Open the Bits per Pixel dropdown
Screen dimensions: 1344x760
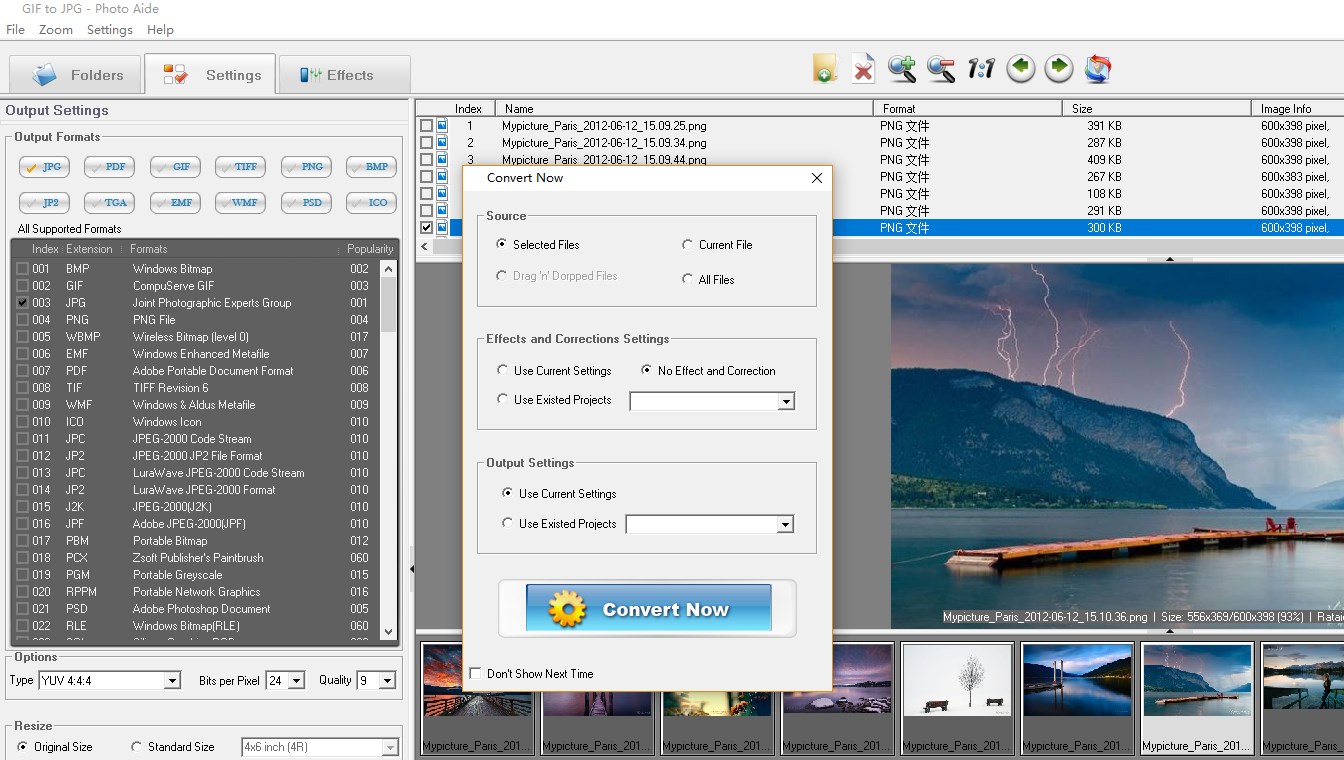(296, 681)
